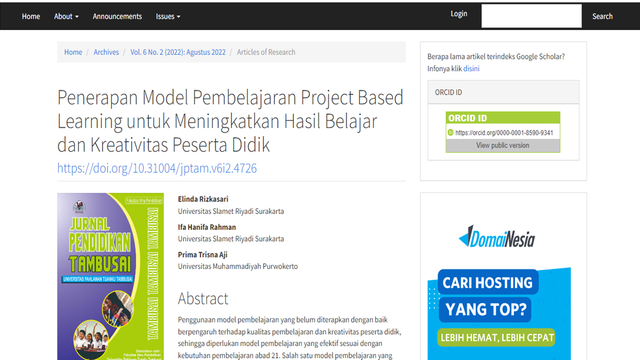Expand the Issues dropdown menu

click(168, 16)
